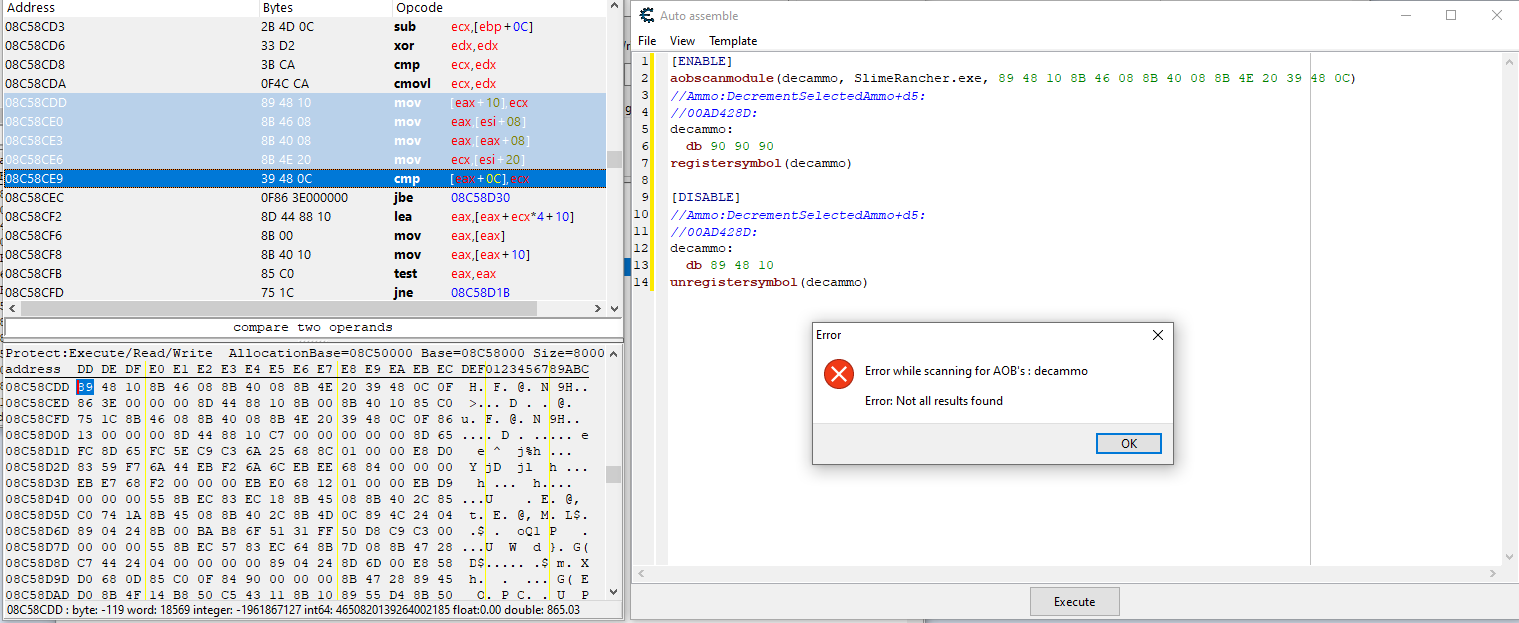This screenshot has width=1519, height=623.
Task: Click line number 1 in the script gutter
Action: [641, 61]
